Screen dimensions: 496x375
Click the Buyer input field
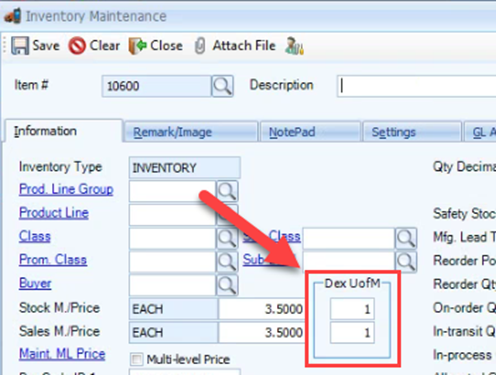[172, 285]
